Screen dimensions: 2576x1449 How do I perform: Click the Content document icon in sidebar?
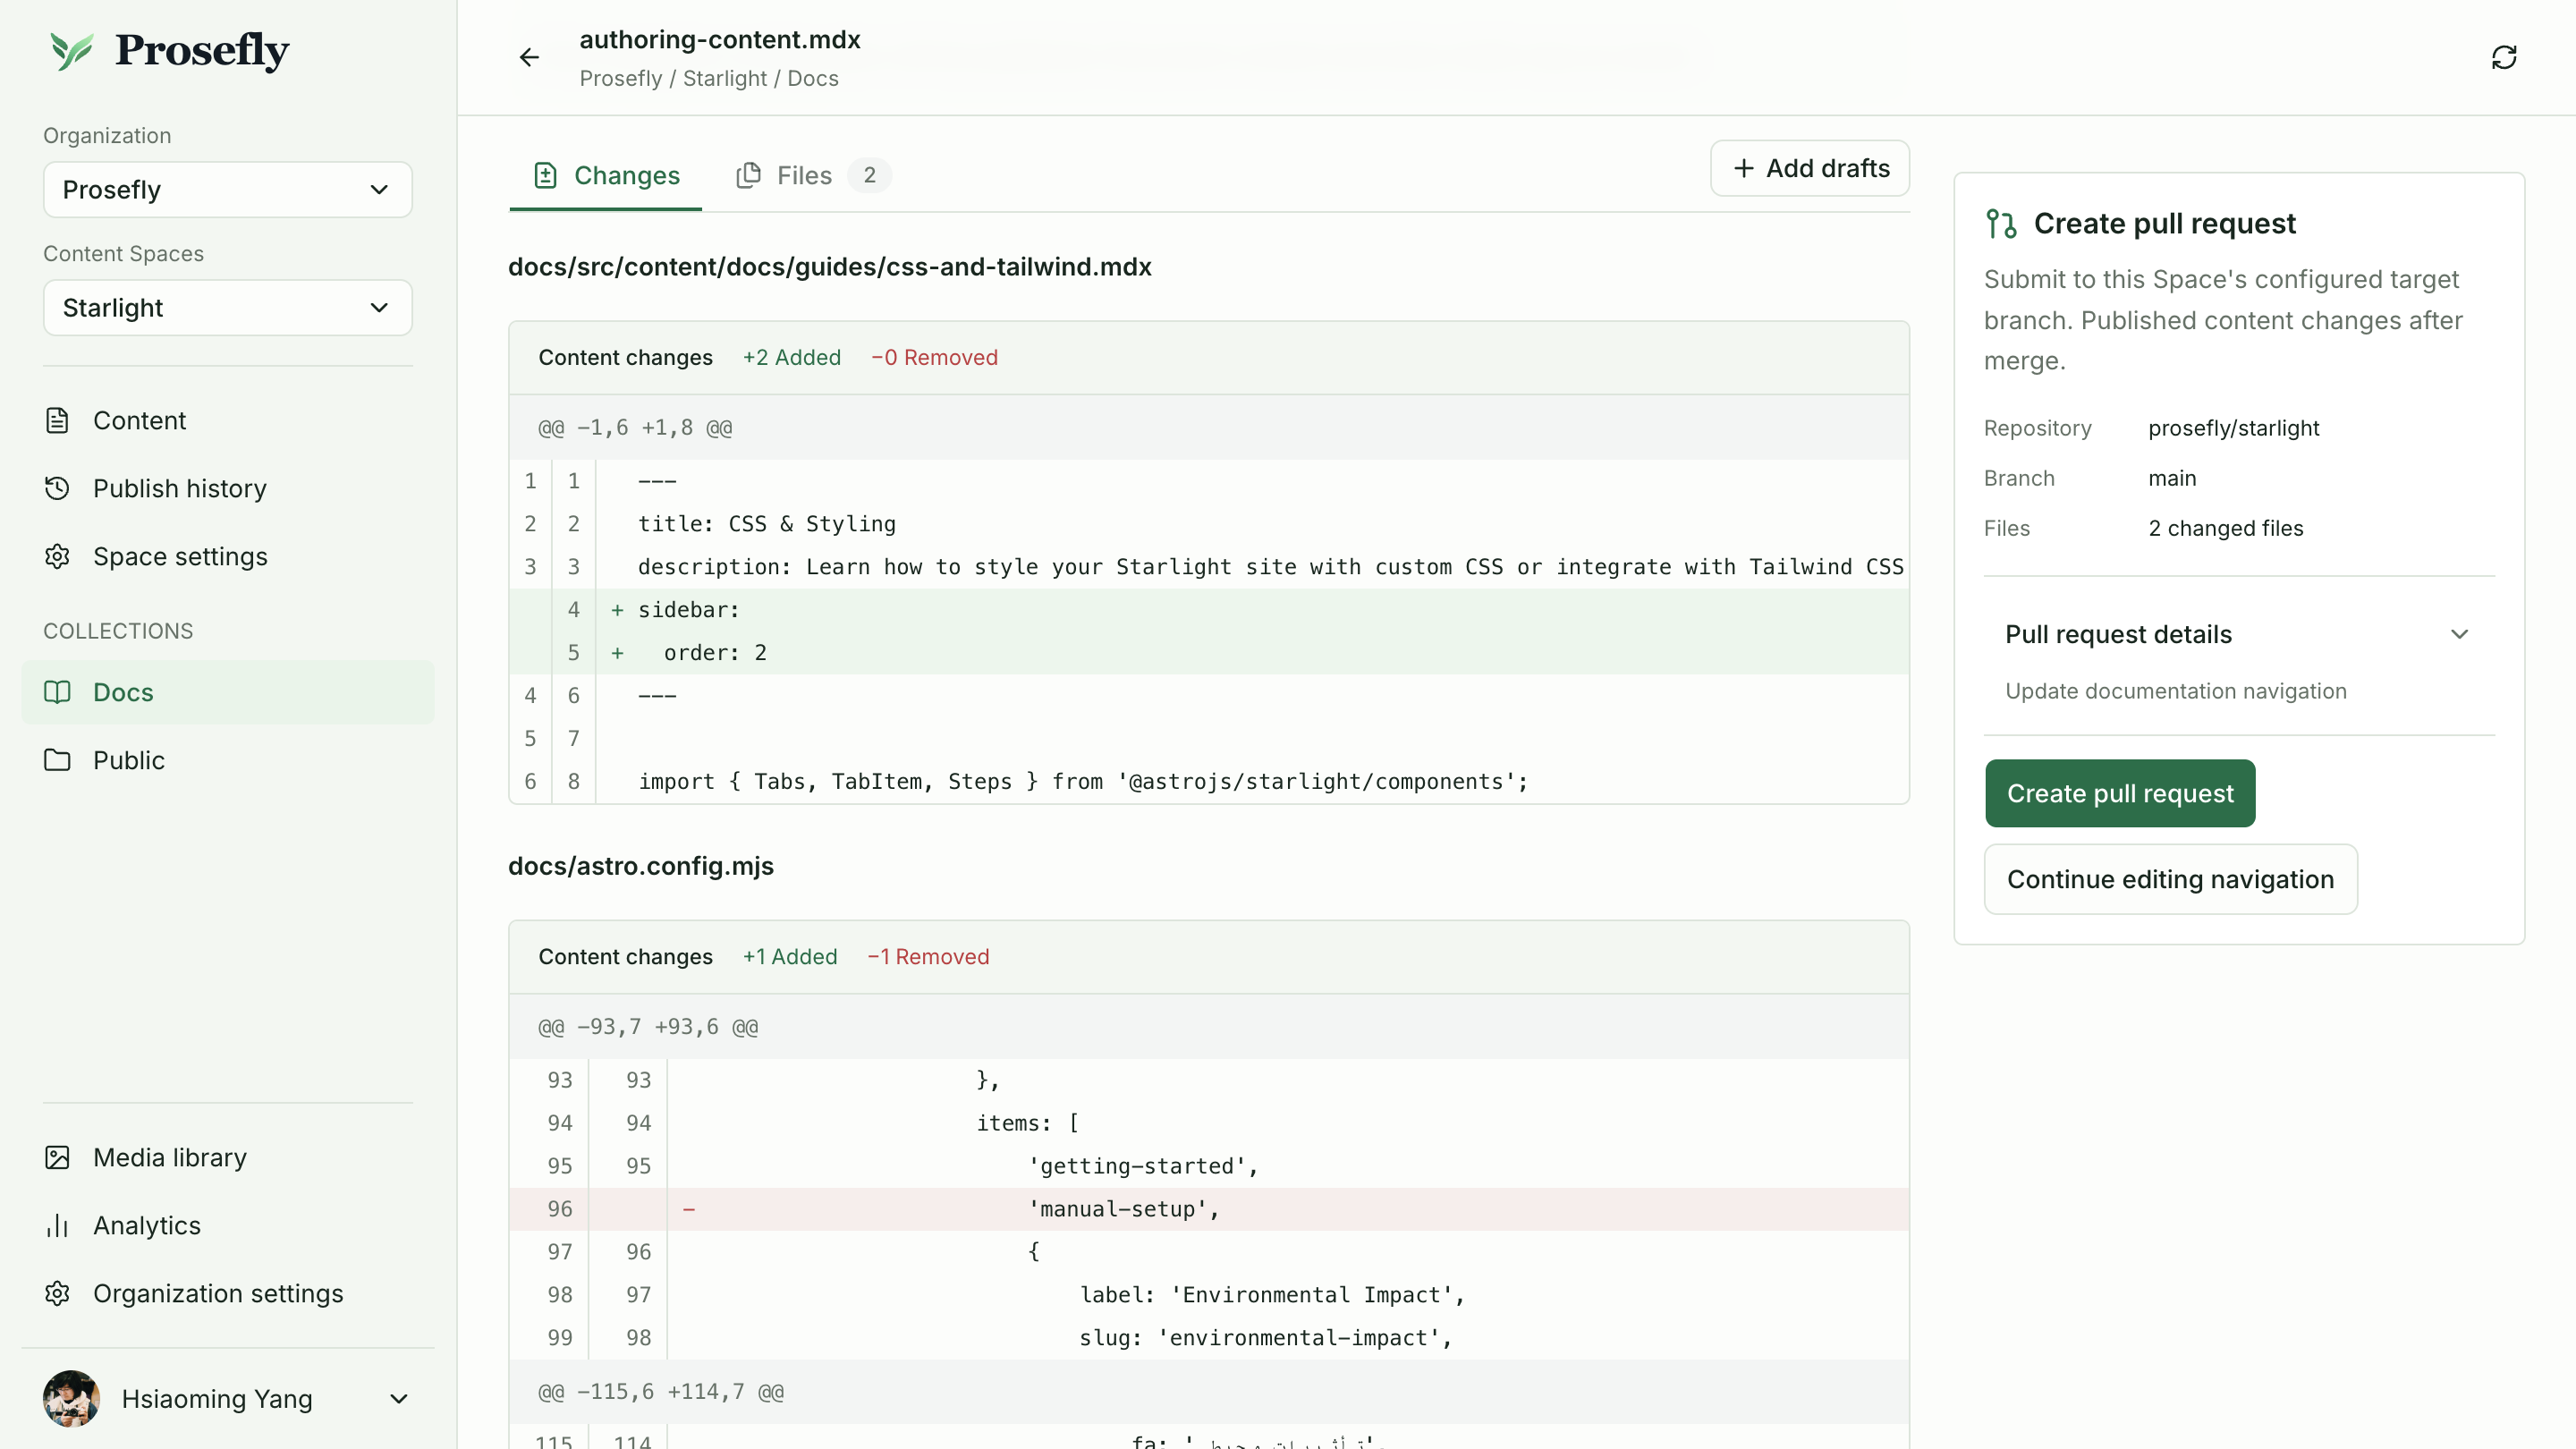tap(57, 420)
